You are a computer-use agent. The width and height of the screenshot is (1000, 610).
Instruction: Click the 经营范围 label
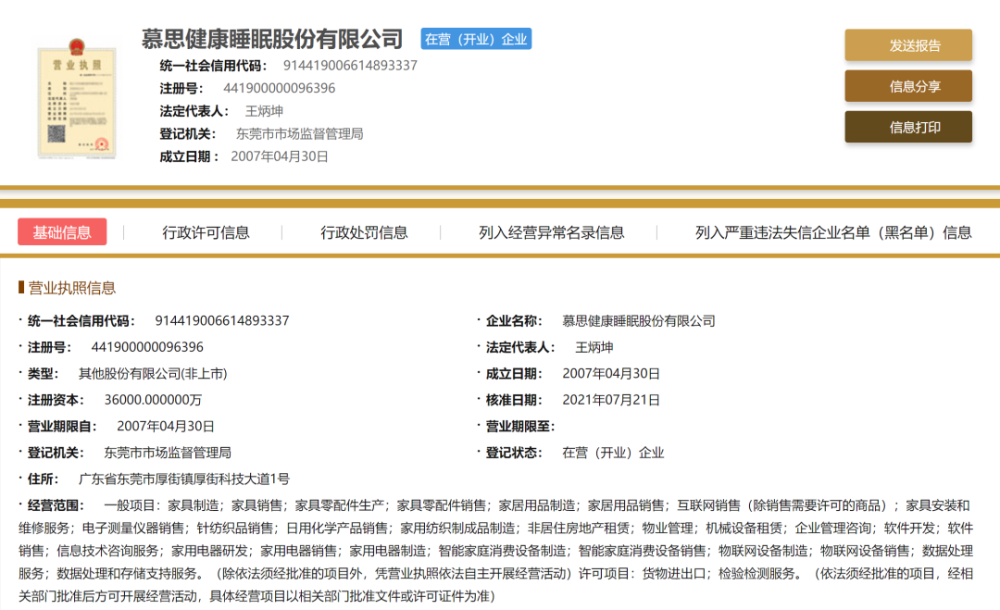[x=56, y=505]
